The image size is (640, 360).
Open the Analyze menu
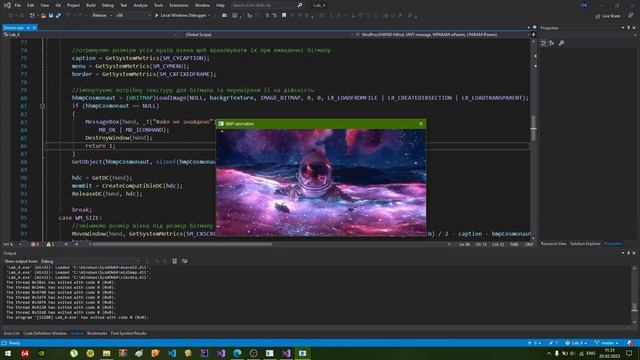click(x=140, y=5)
